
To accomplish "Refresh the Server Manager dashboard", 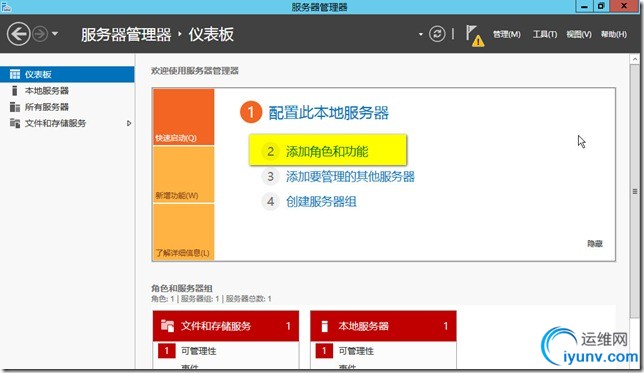I will (437, 34).
